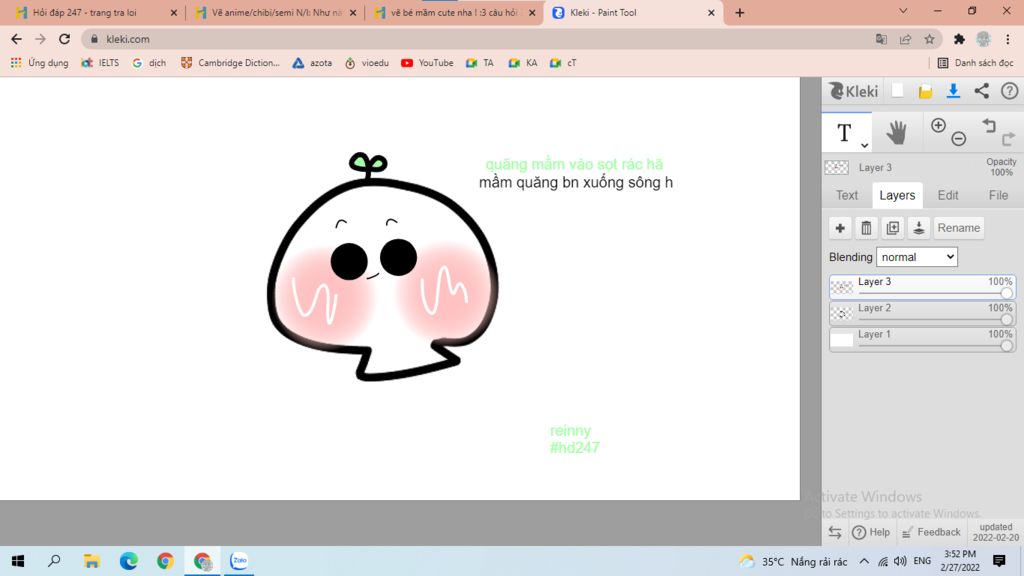
Task: Adjust Layer 1 opacity slider
Action: coord(1006,345)
